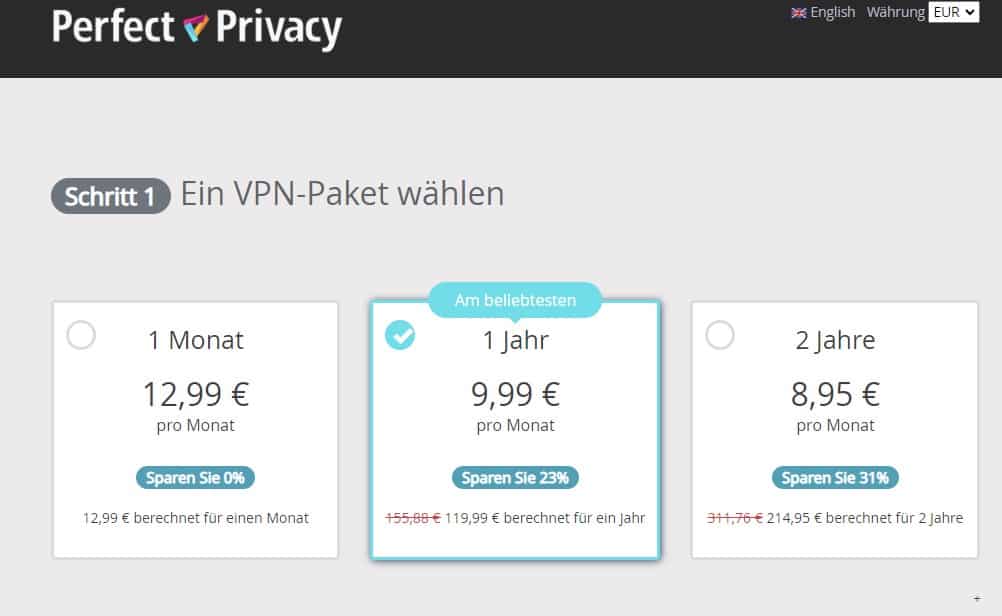Screen dimensions: 1002x616
Task: Click the Am beliebtesten badge
Action: pos(515,300)
